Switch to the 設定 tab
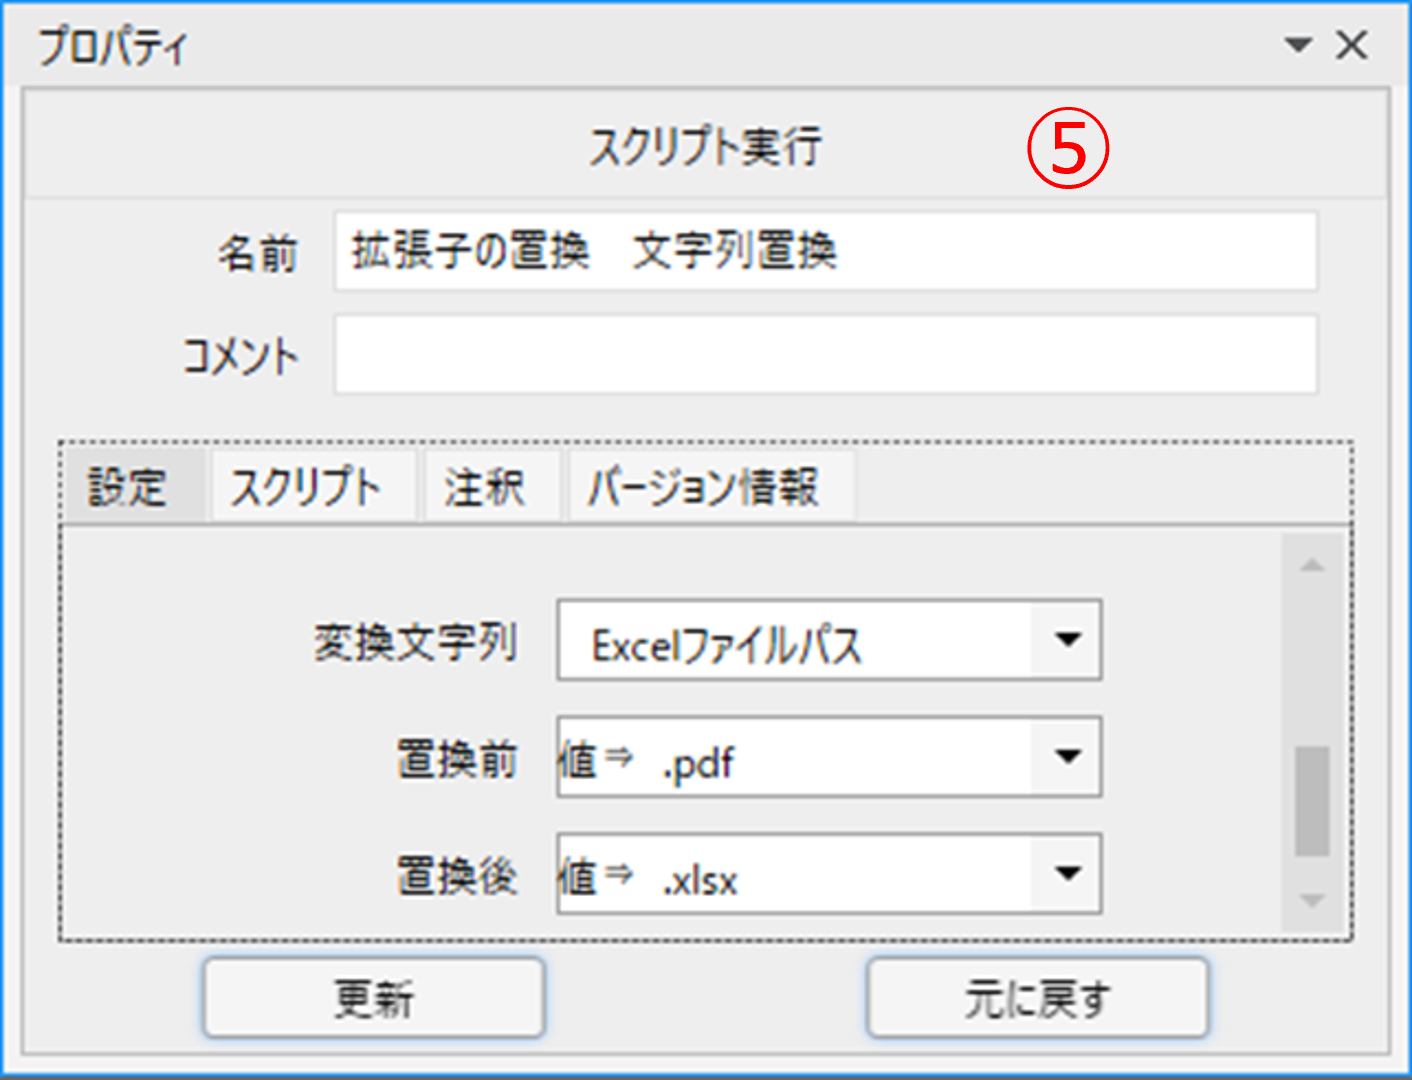 [128, 487]
